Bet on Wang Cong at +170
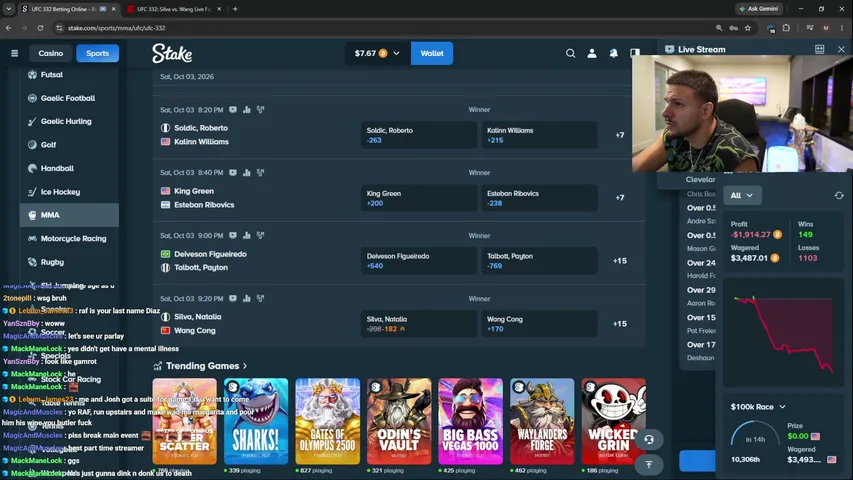853x480 pixels. click(x=539, y=324)
